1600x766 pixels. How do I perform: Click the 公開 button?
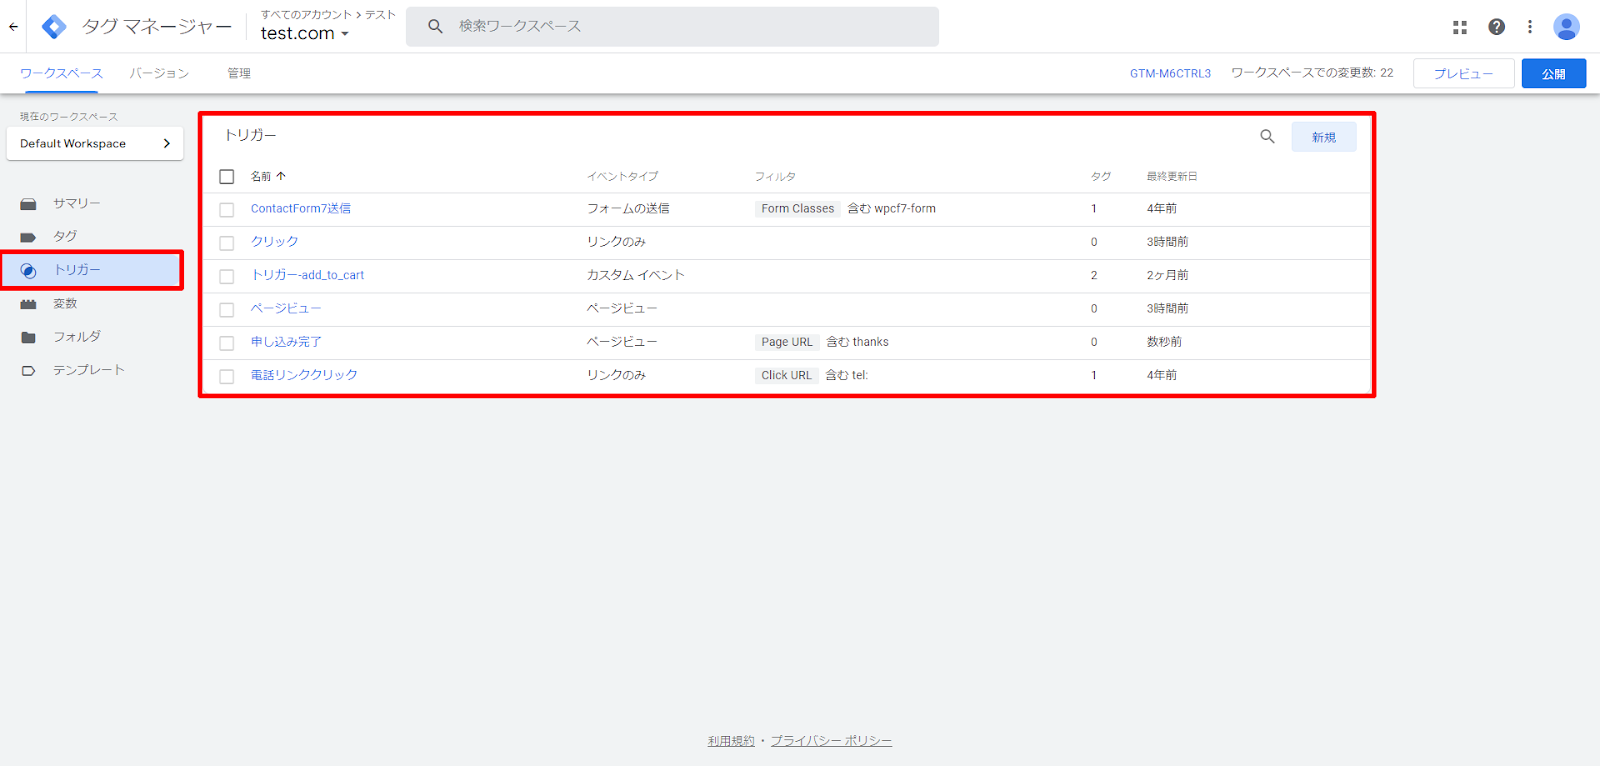(x=1554, y=73)
